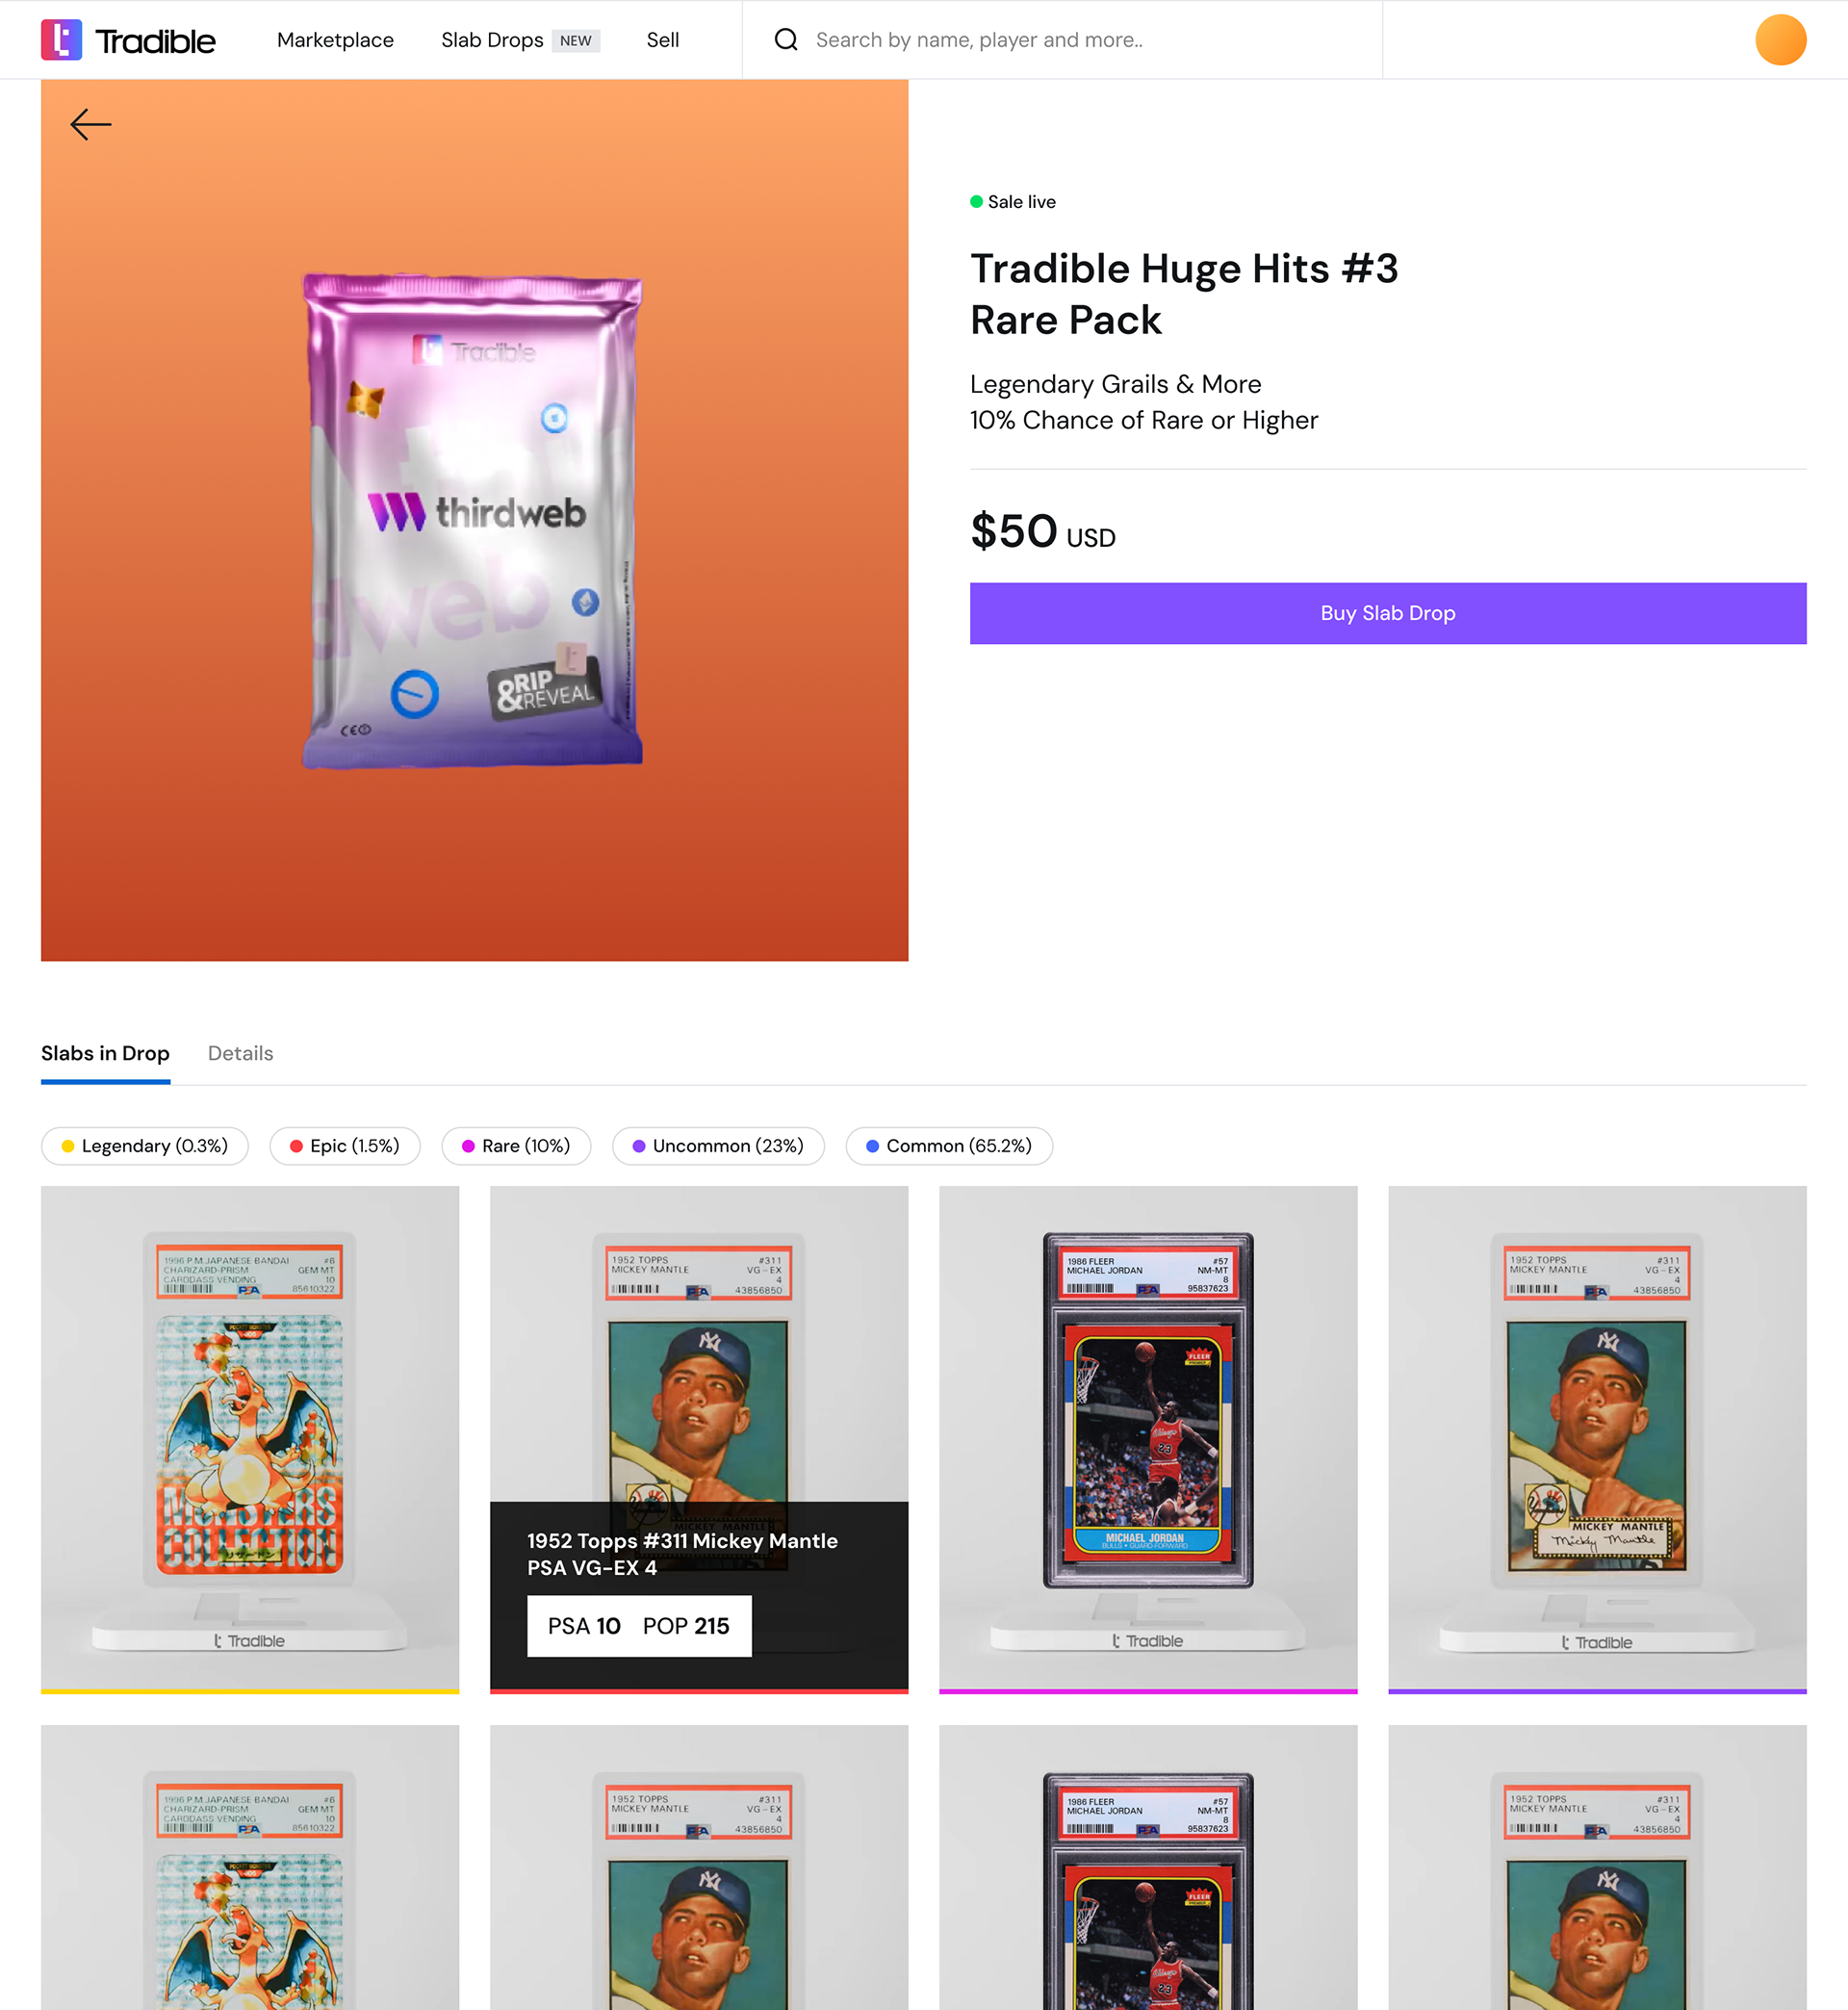
Task: Open the 1986 Fleer Michael Jordan slab
Action: 1148,1439
